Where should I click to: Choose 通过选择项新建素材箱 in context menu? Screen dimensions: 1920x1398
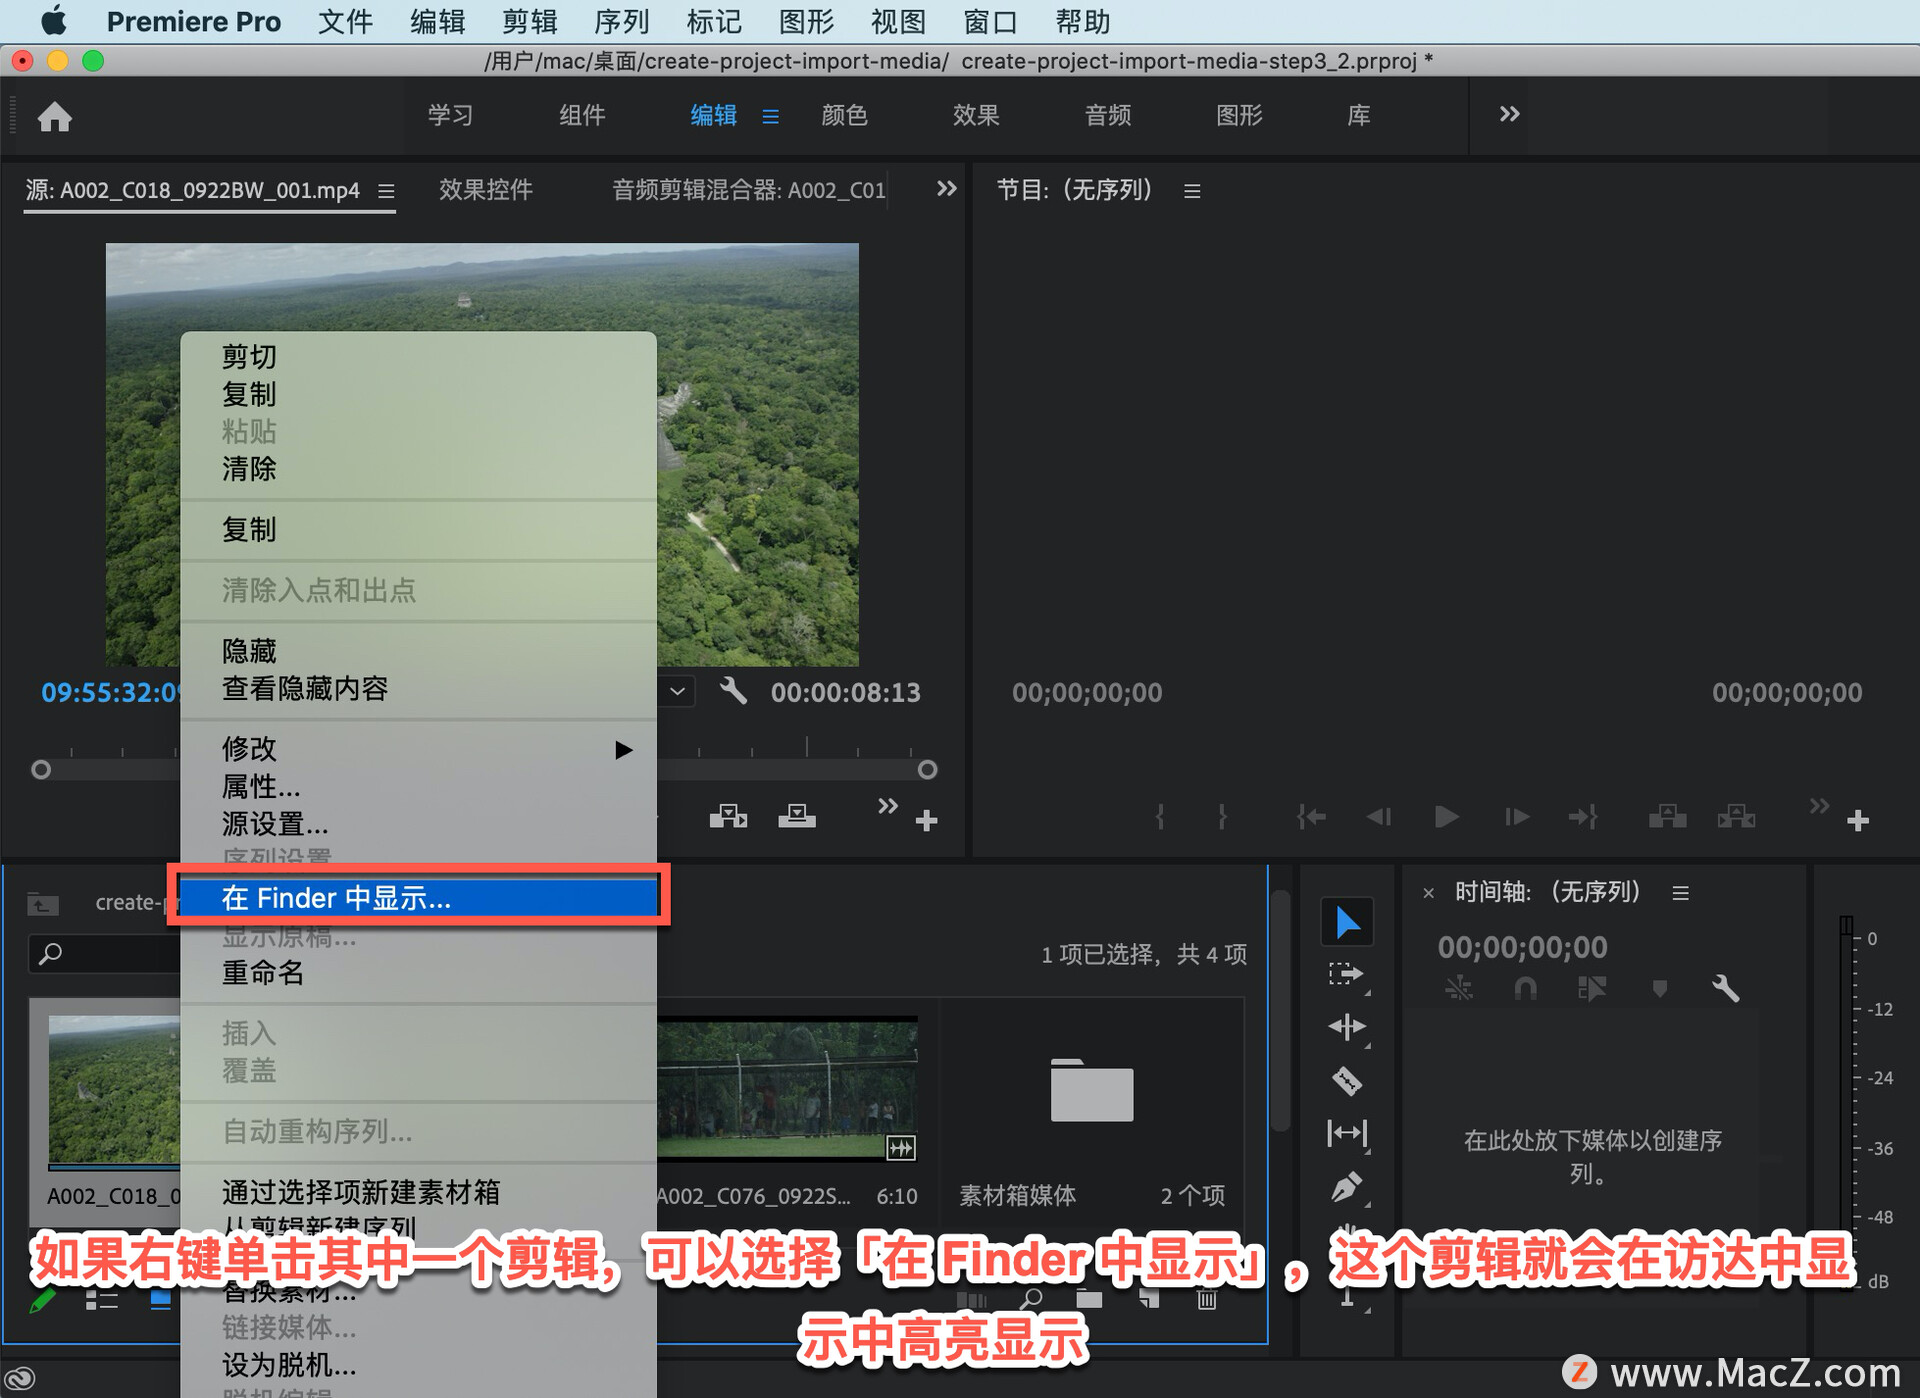418,1192
